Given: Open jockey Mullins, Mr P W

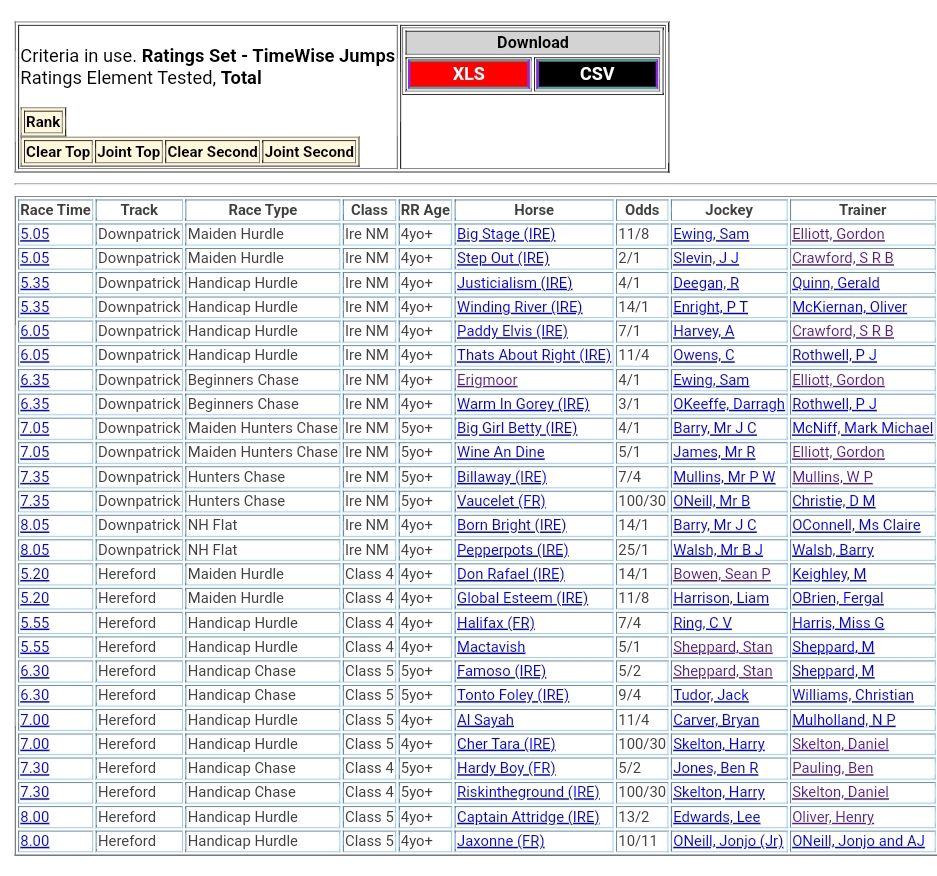Looking at the screenshot, I should [723, 477].
